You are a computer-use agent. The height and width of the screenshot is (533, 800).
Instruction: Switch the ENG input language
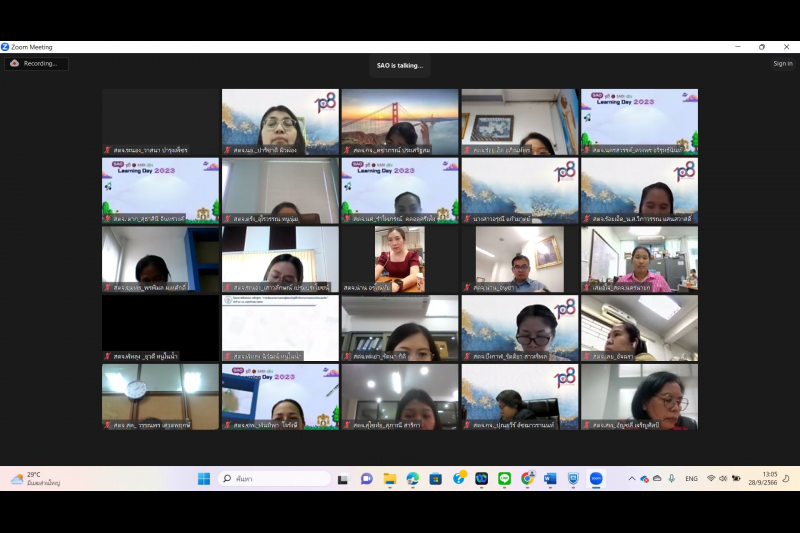click(x=691, y=479)
